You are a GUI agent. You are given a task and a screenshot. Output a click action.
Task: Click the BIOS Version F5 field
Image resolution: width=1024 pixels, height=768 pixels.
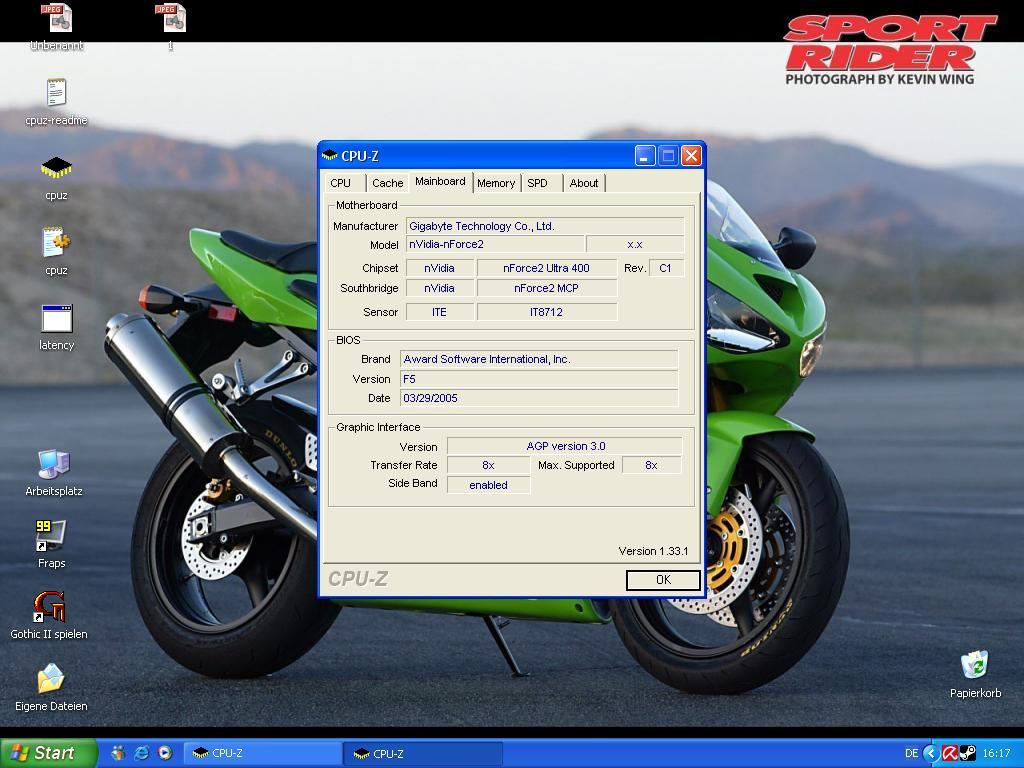[x=539, y=379]
